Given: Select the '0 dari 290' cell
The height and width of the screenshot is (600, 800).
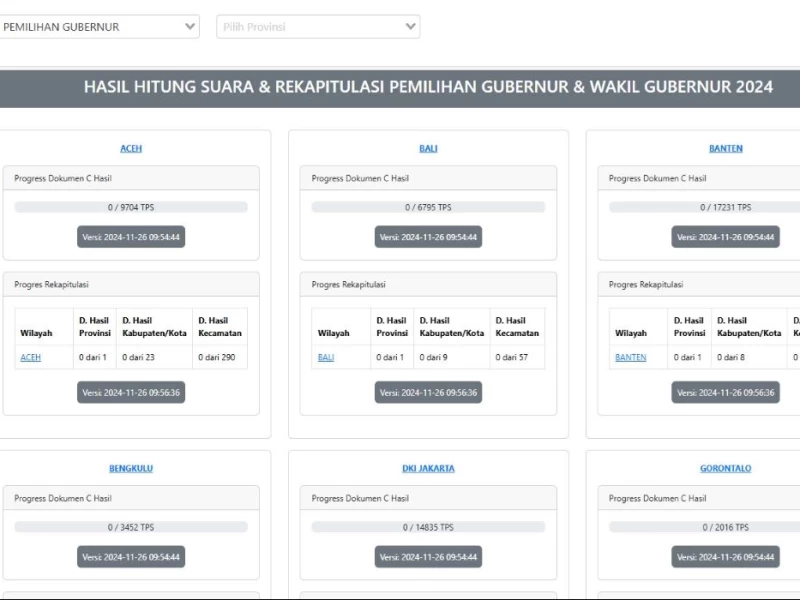Looking at the screenshot, I should [x=220, y=357].
